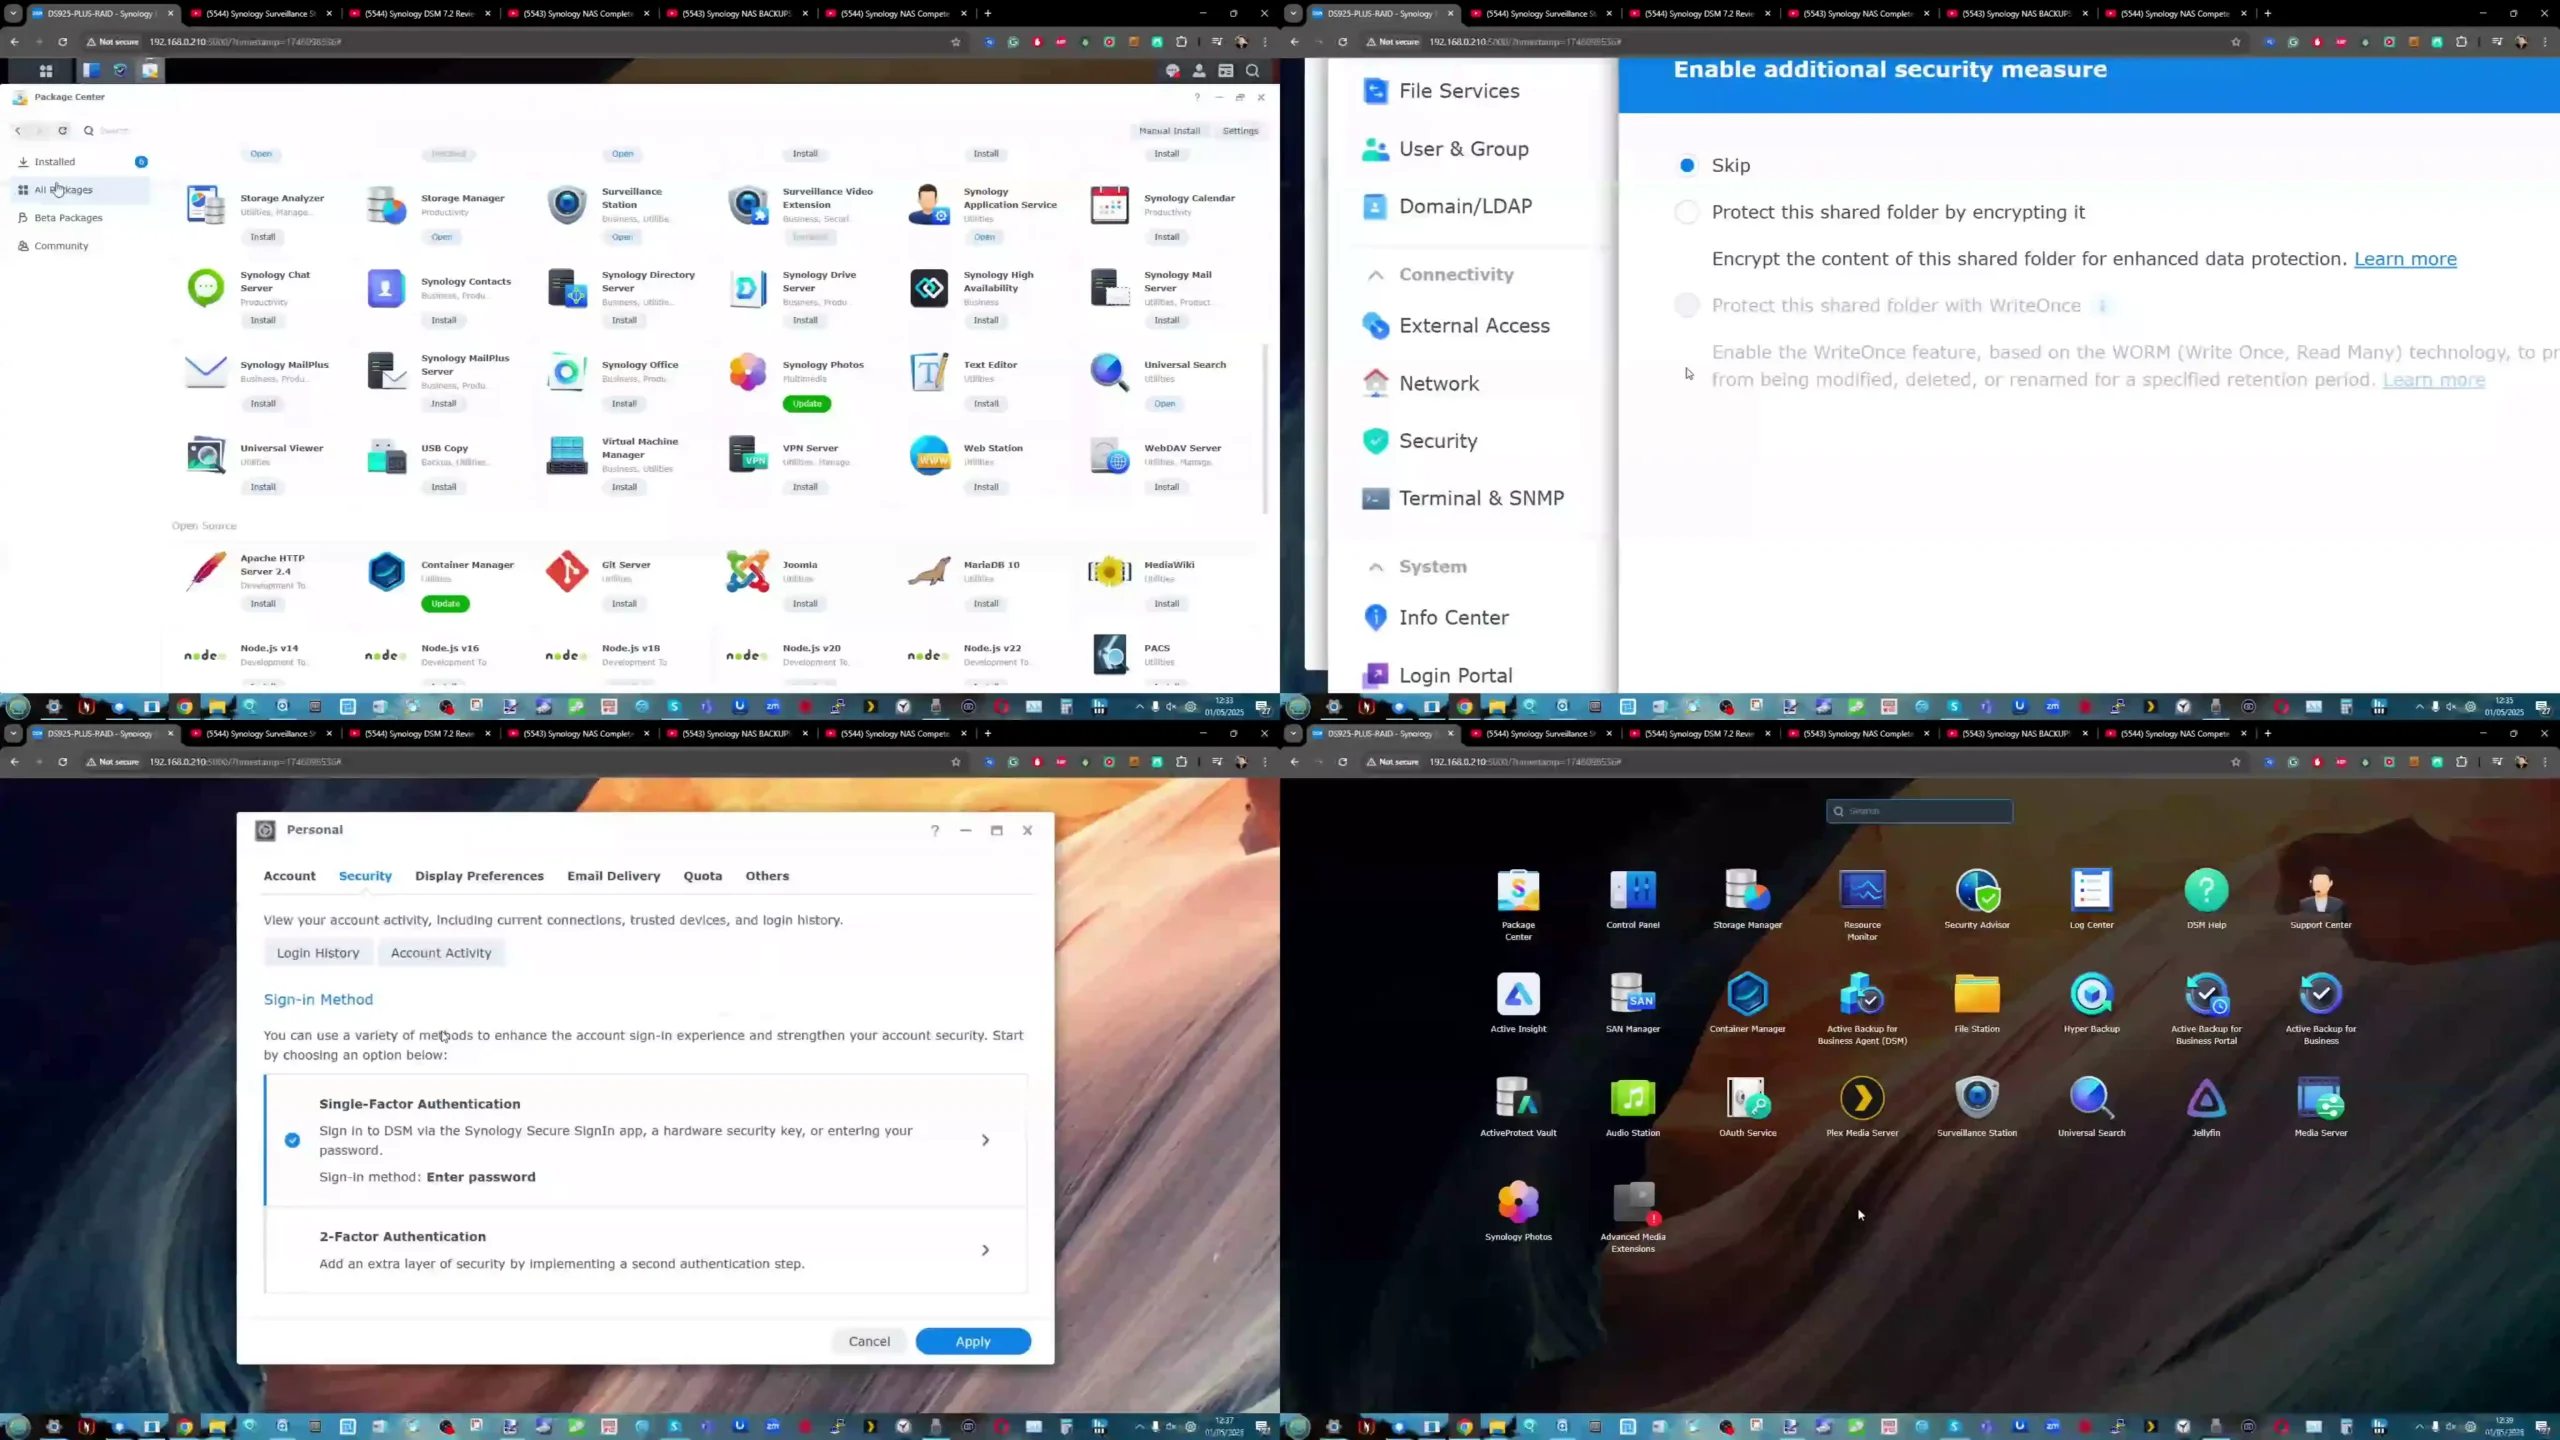Click Apply in the Personal dialog

click(973, 1342)
